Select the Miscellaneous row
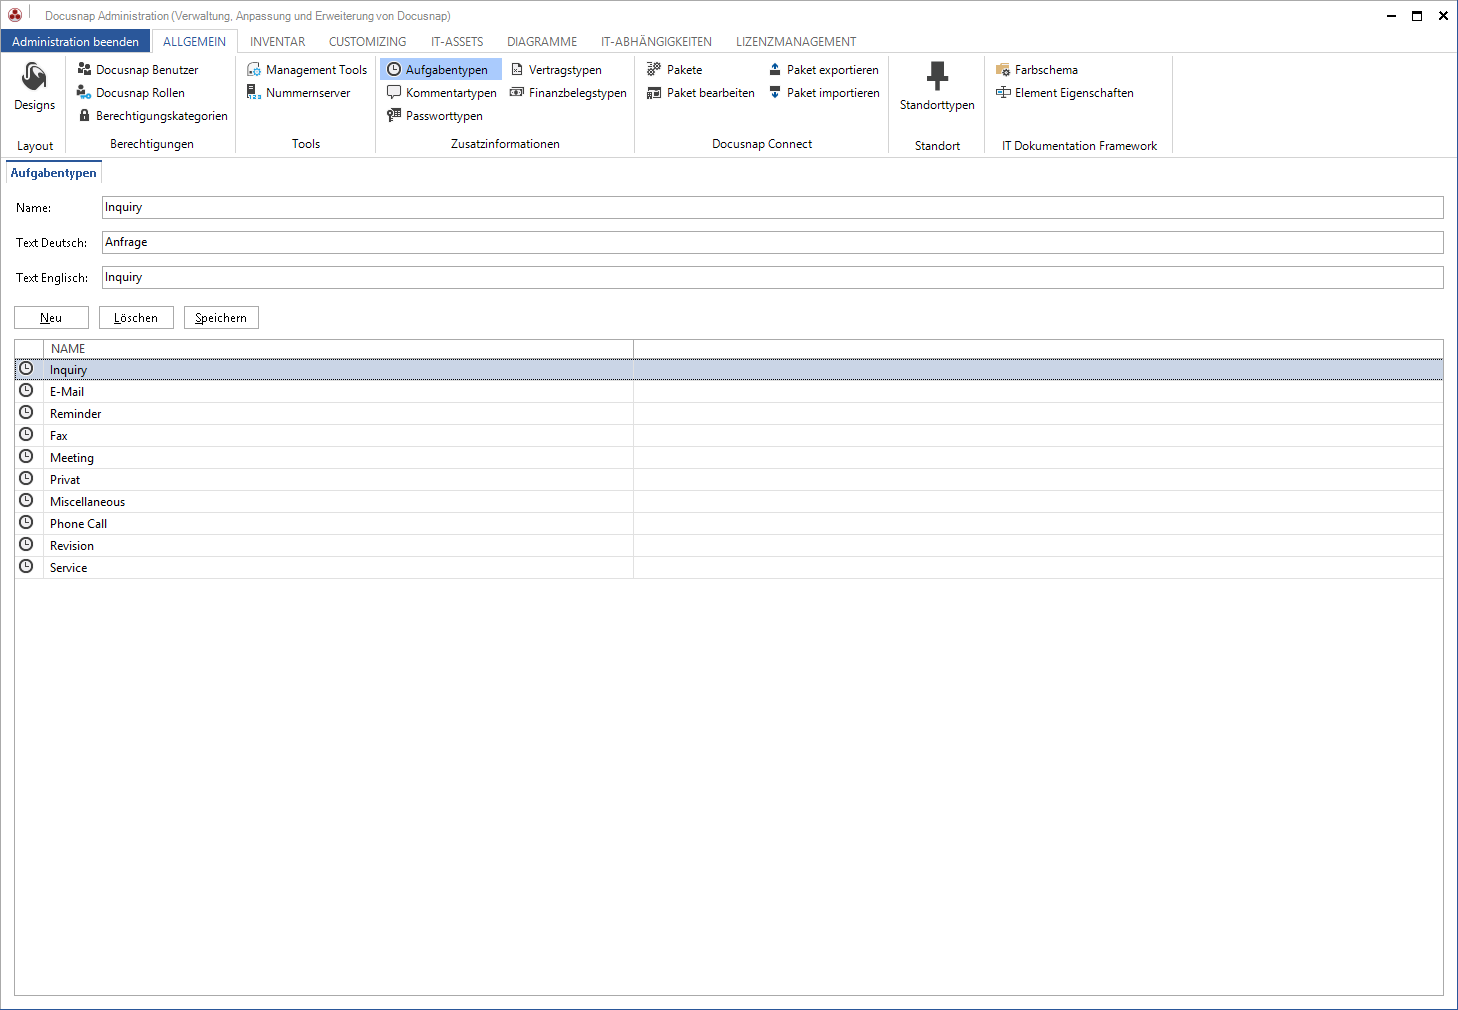 729,501
